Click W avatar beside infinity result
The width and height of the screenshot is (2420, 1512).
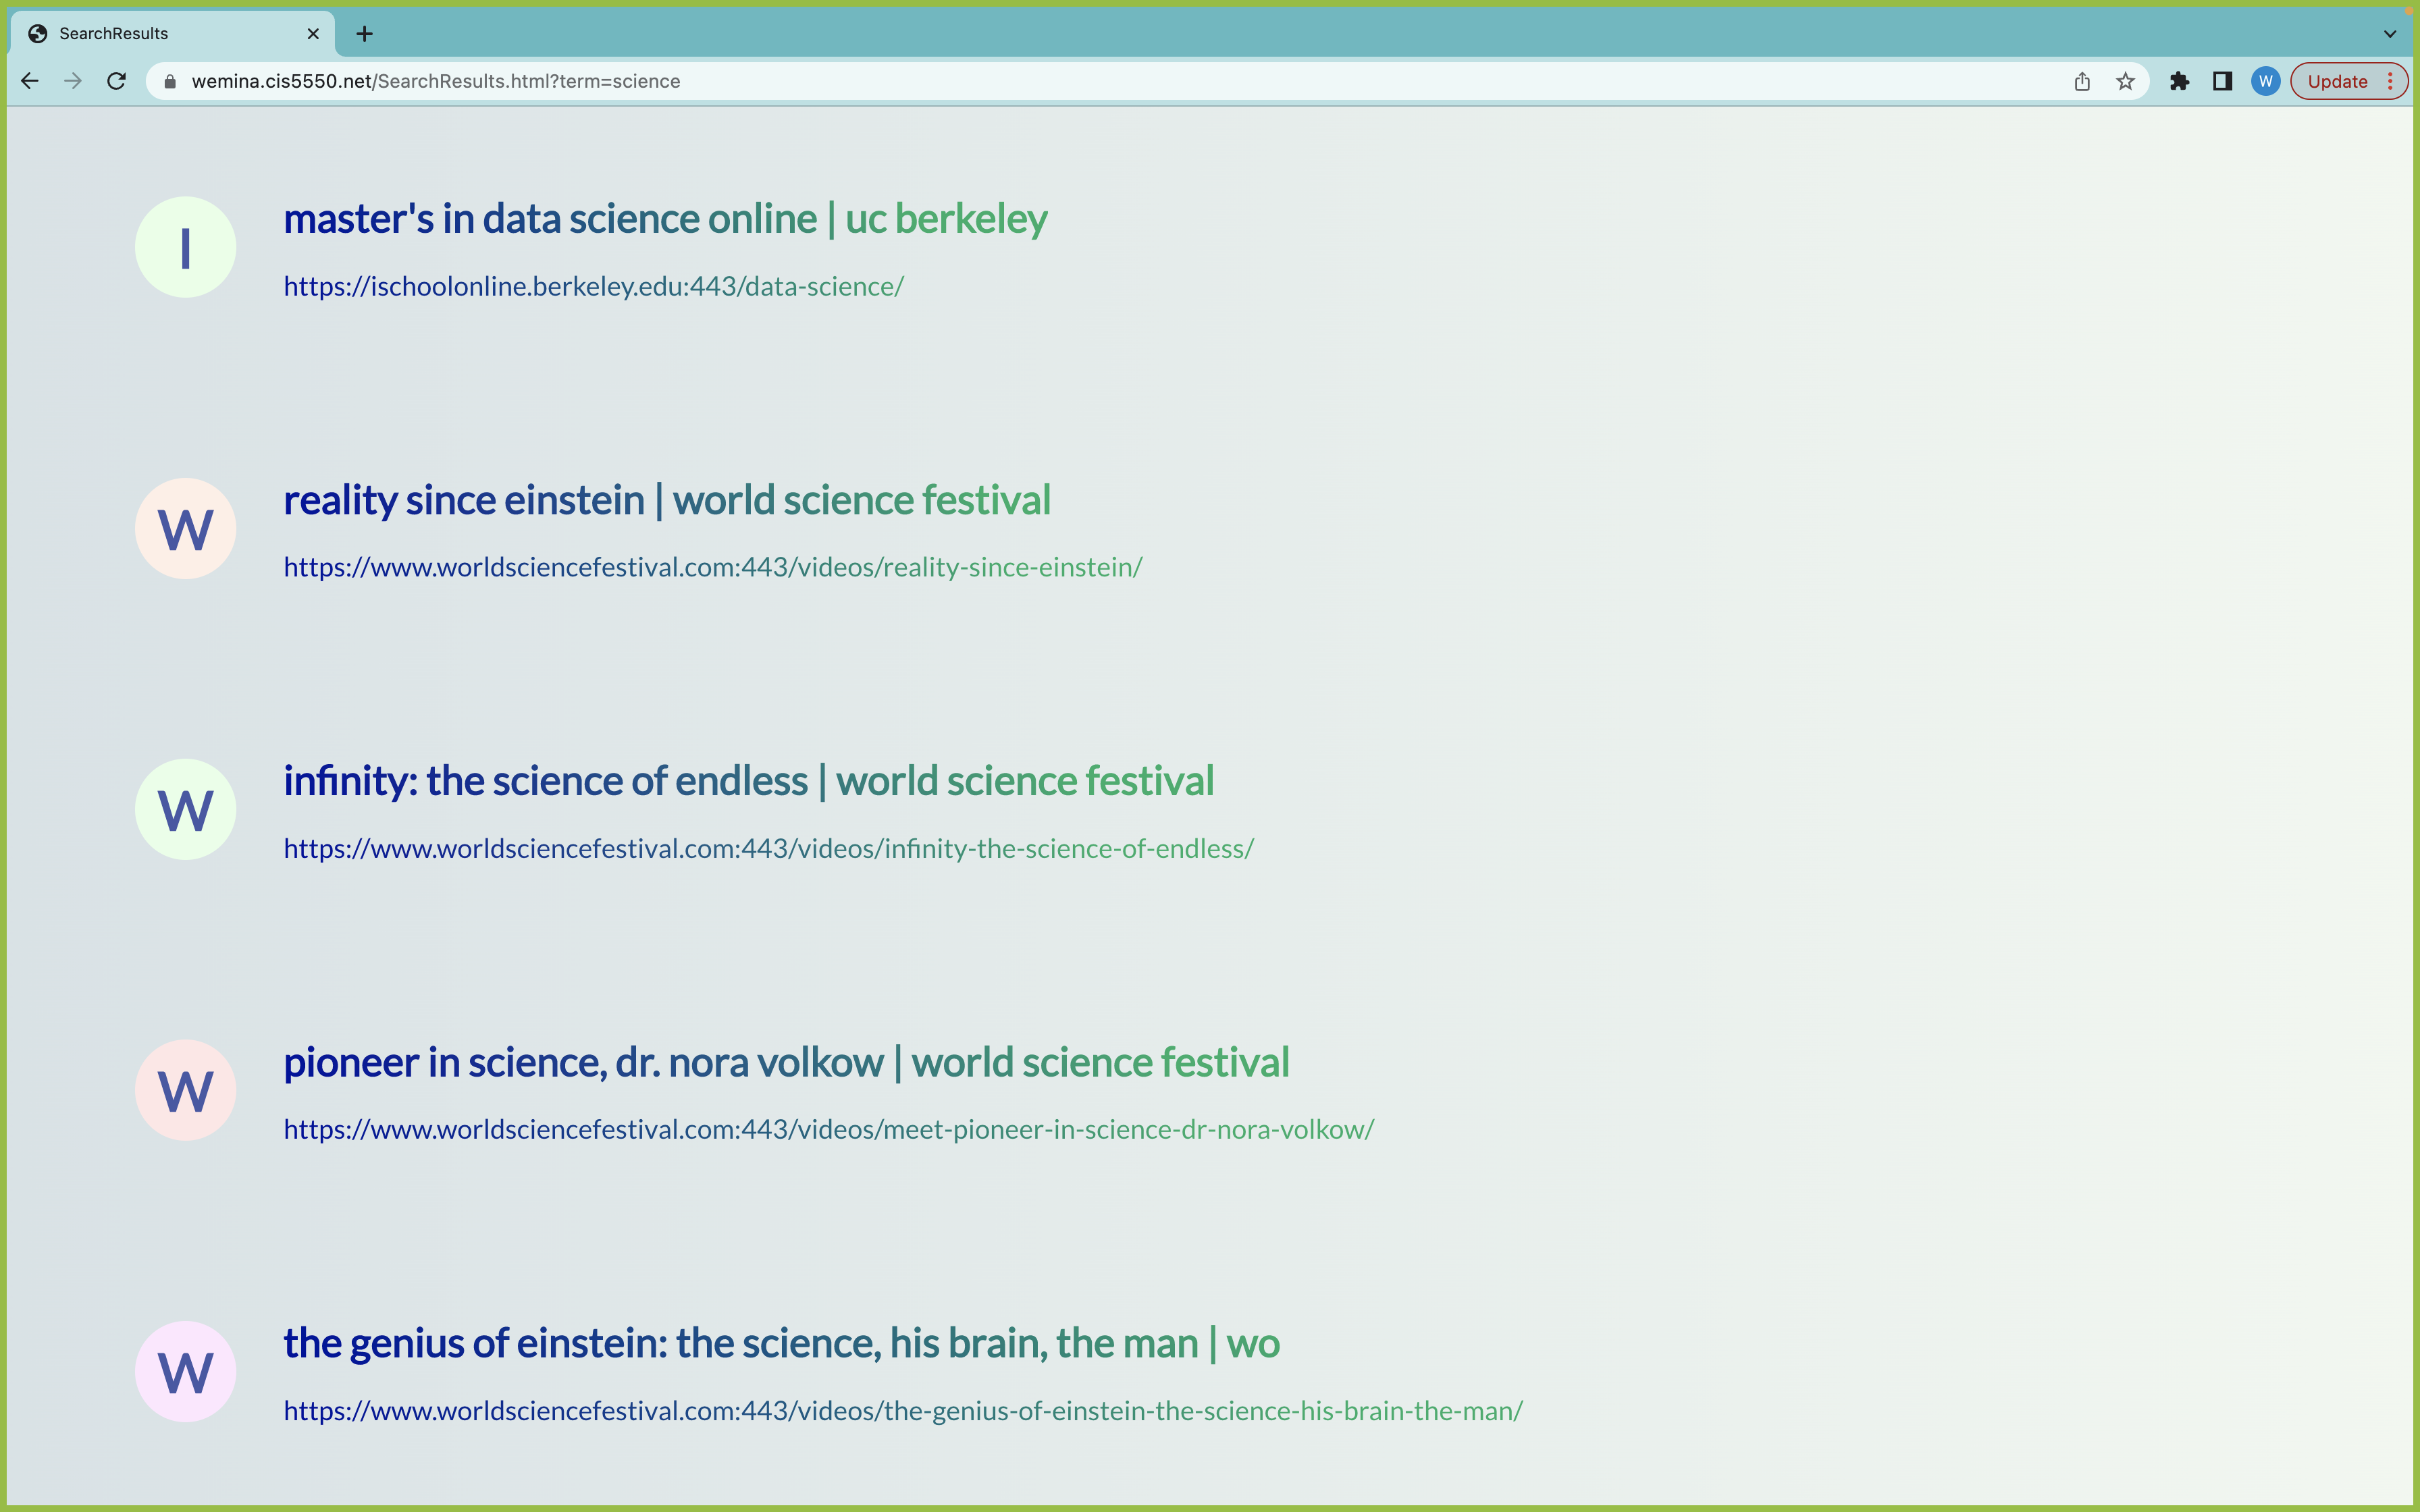[186, 809]
